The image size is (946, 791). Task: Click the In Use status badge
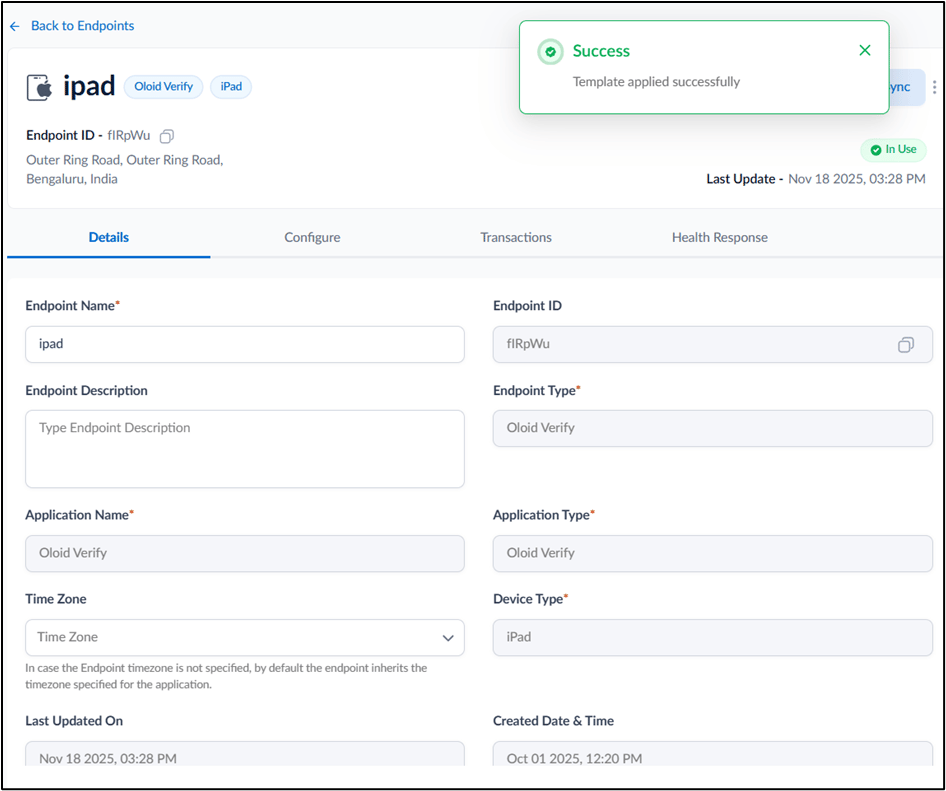click(x=894, y=150)
